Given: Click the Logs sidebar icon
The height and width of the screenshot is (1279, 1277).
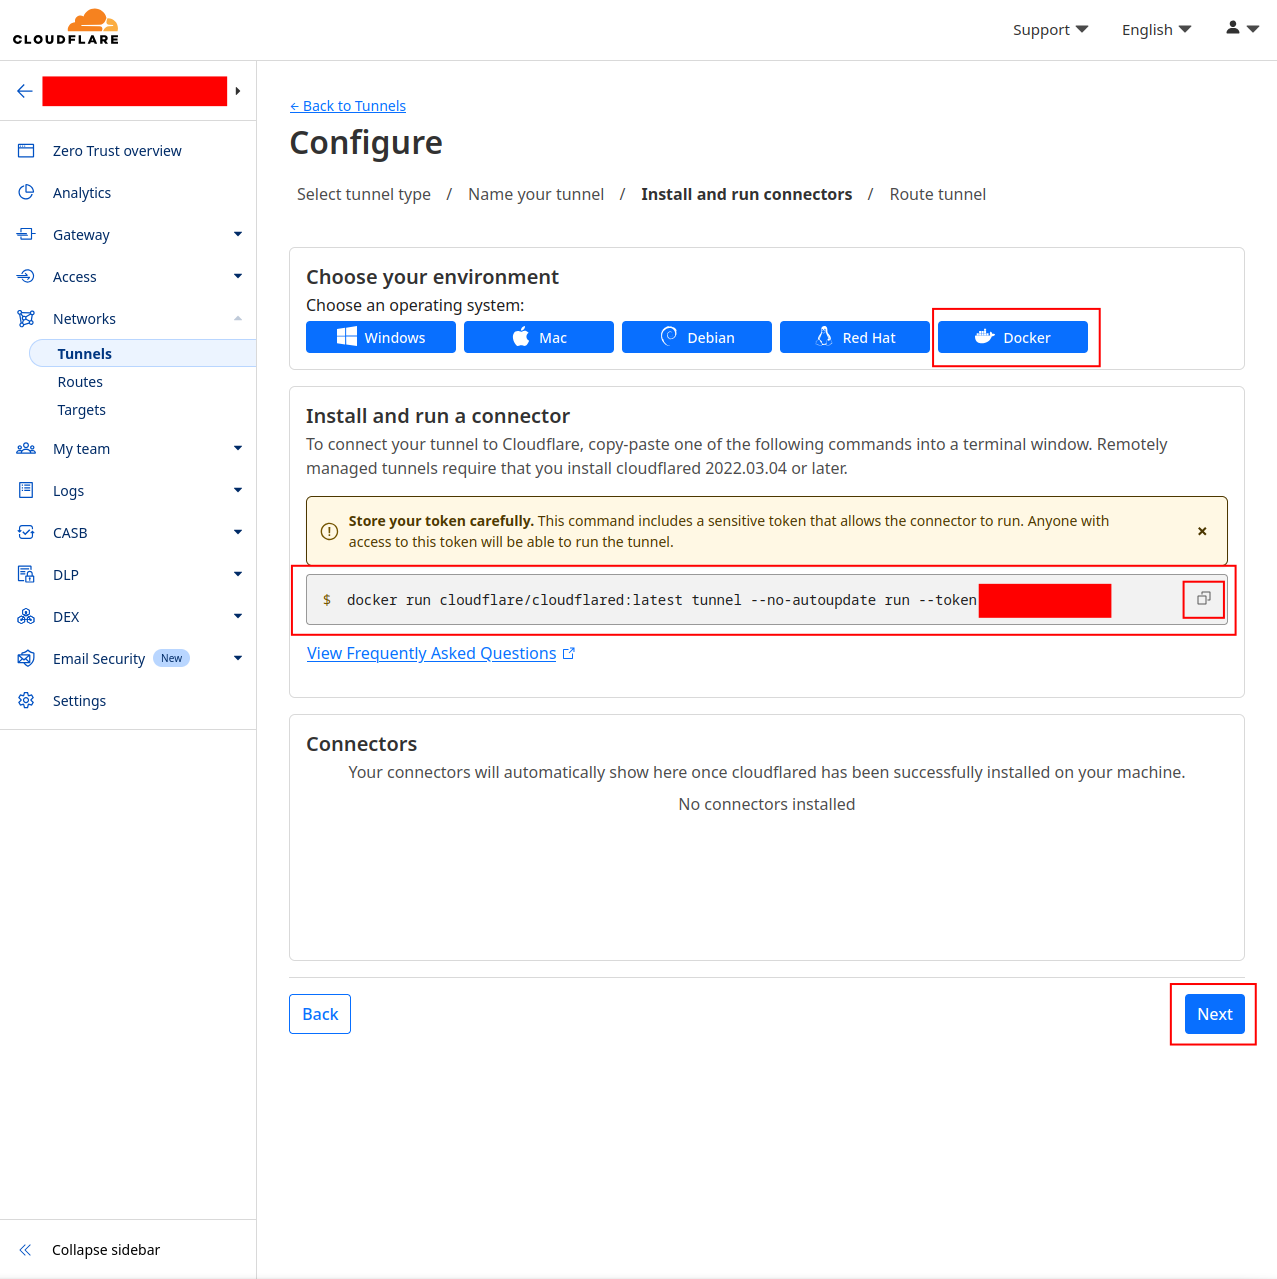Looking at the screenshot, I should tap(26, 490).
